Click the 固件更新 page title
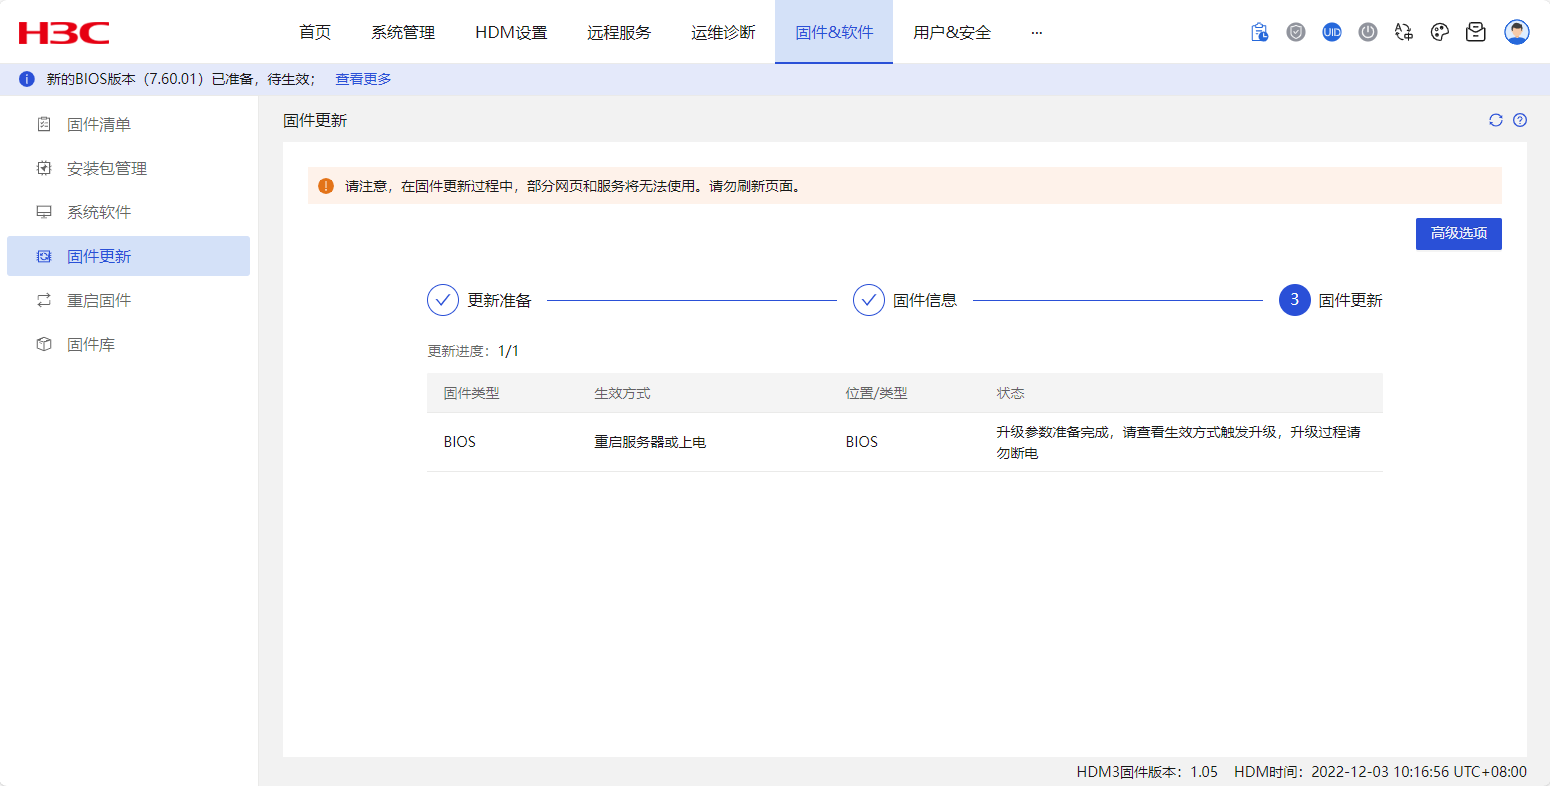Screen dimensions: 1550x786 (x=315, y=120)
